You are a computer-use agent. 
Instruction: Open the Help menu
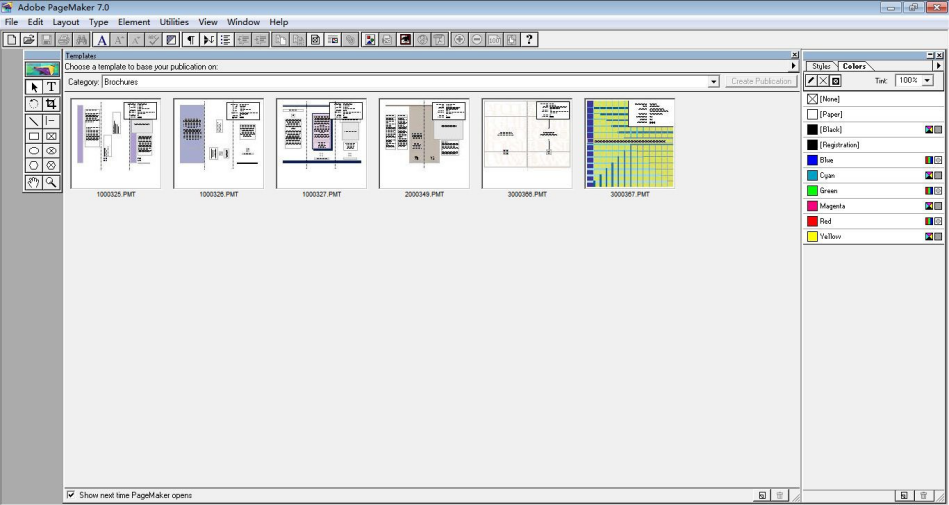click(278, 22)
